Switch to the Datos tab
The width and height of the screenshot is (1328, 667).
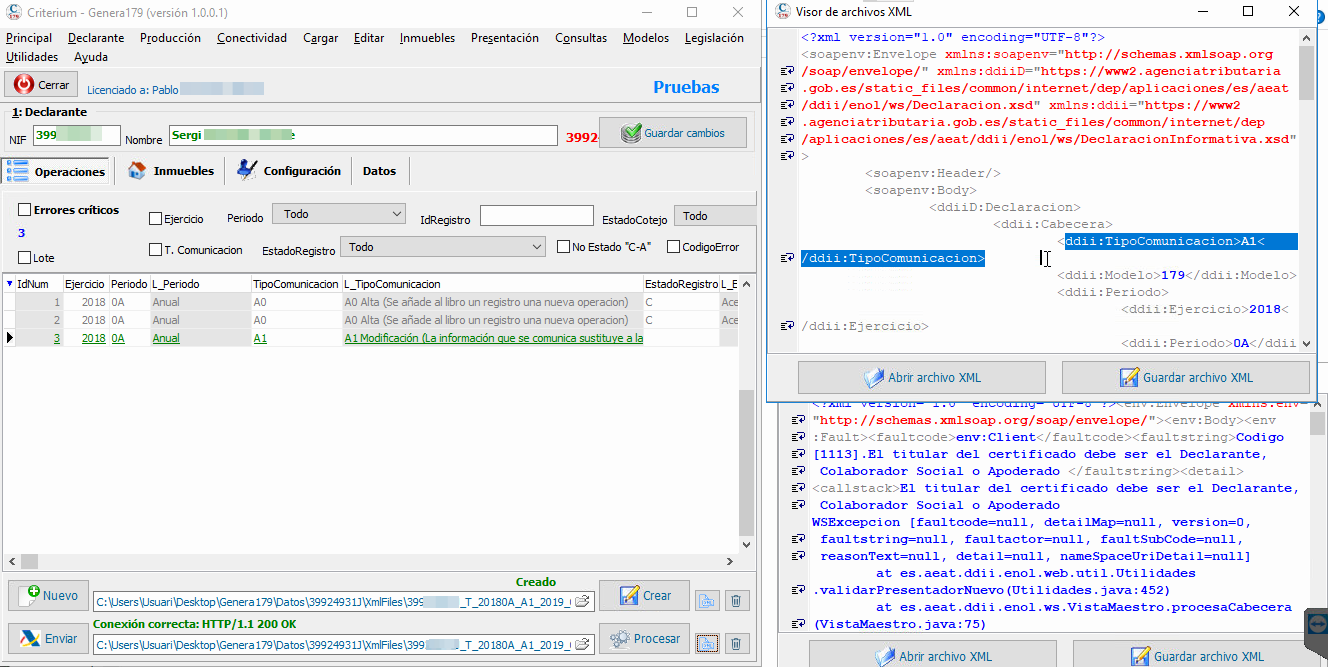pyautogui.click(x=379, y=171)
